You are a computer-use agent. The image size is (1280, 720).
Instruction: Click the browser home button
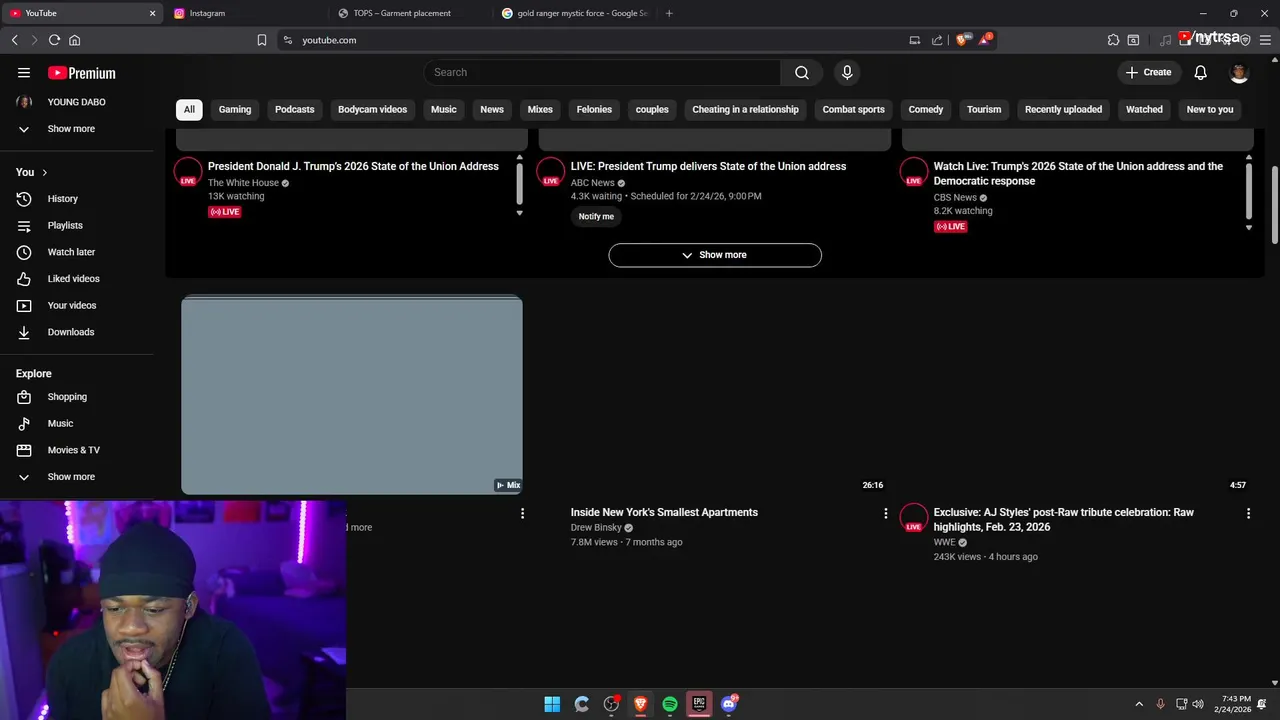[x=74, y=40]
